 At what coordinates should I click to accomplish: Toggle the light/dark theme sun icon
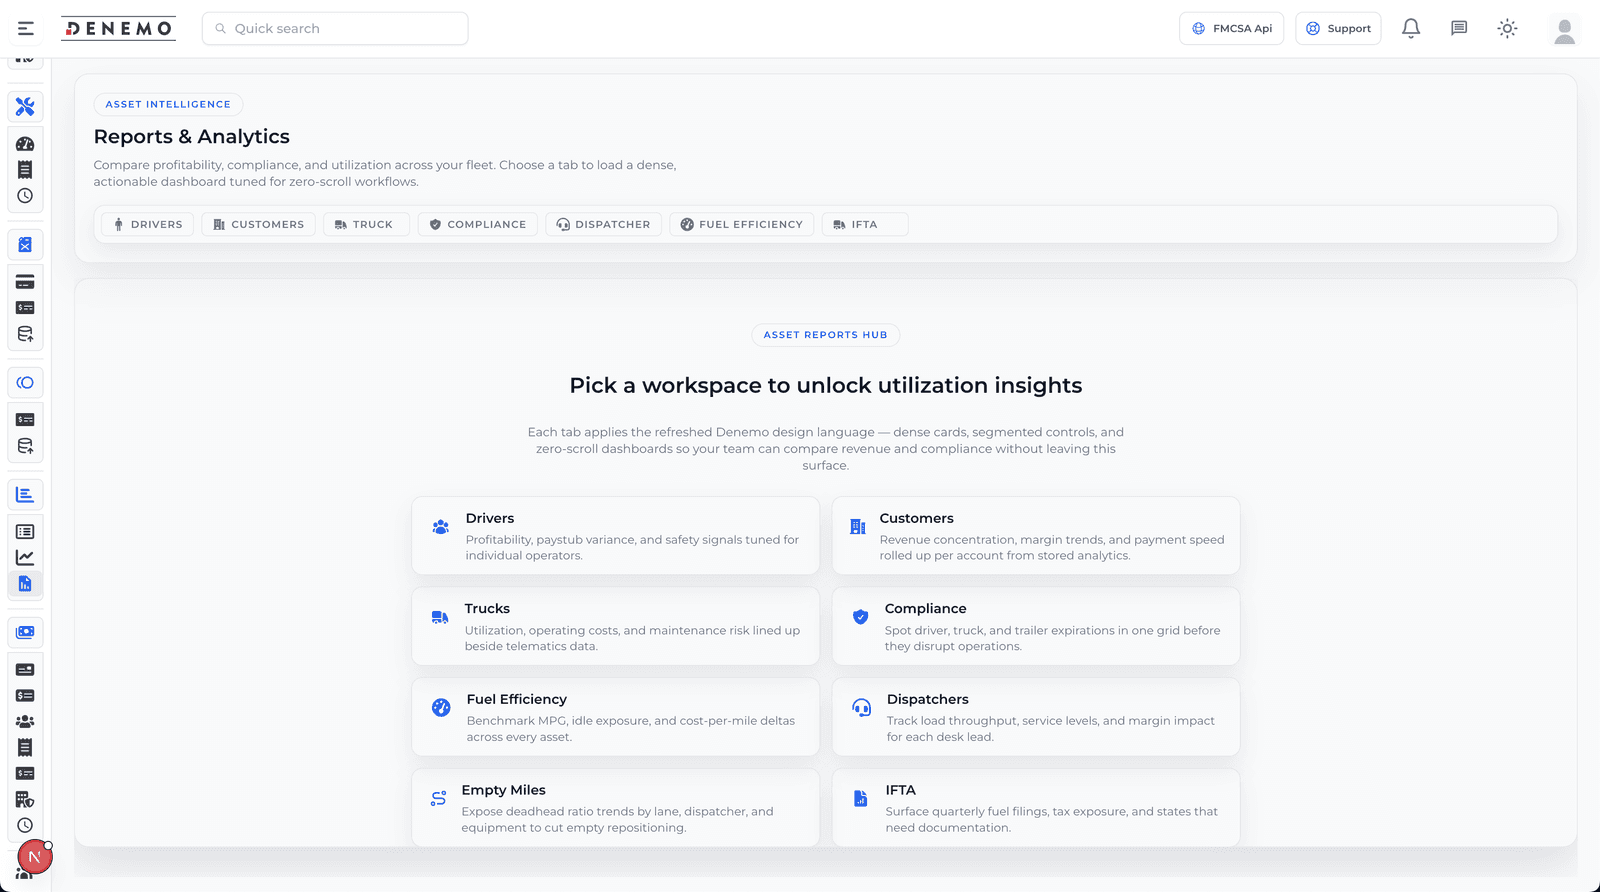[1507, 29]
